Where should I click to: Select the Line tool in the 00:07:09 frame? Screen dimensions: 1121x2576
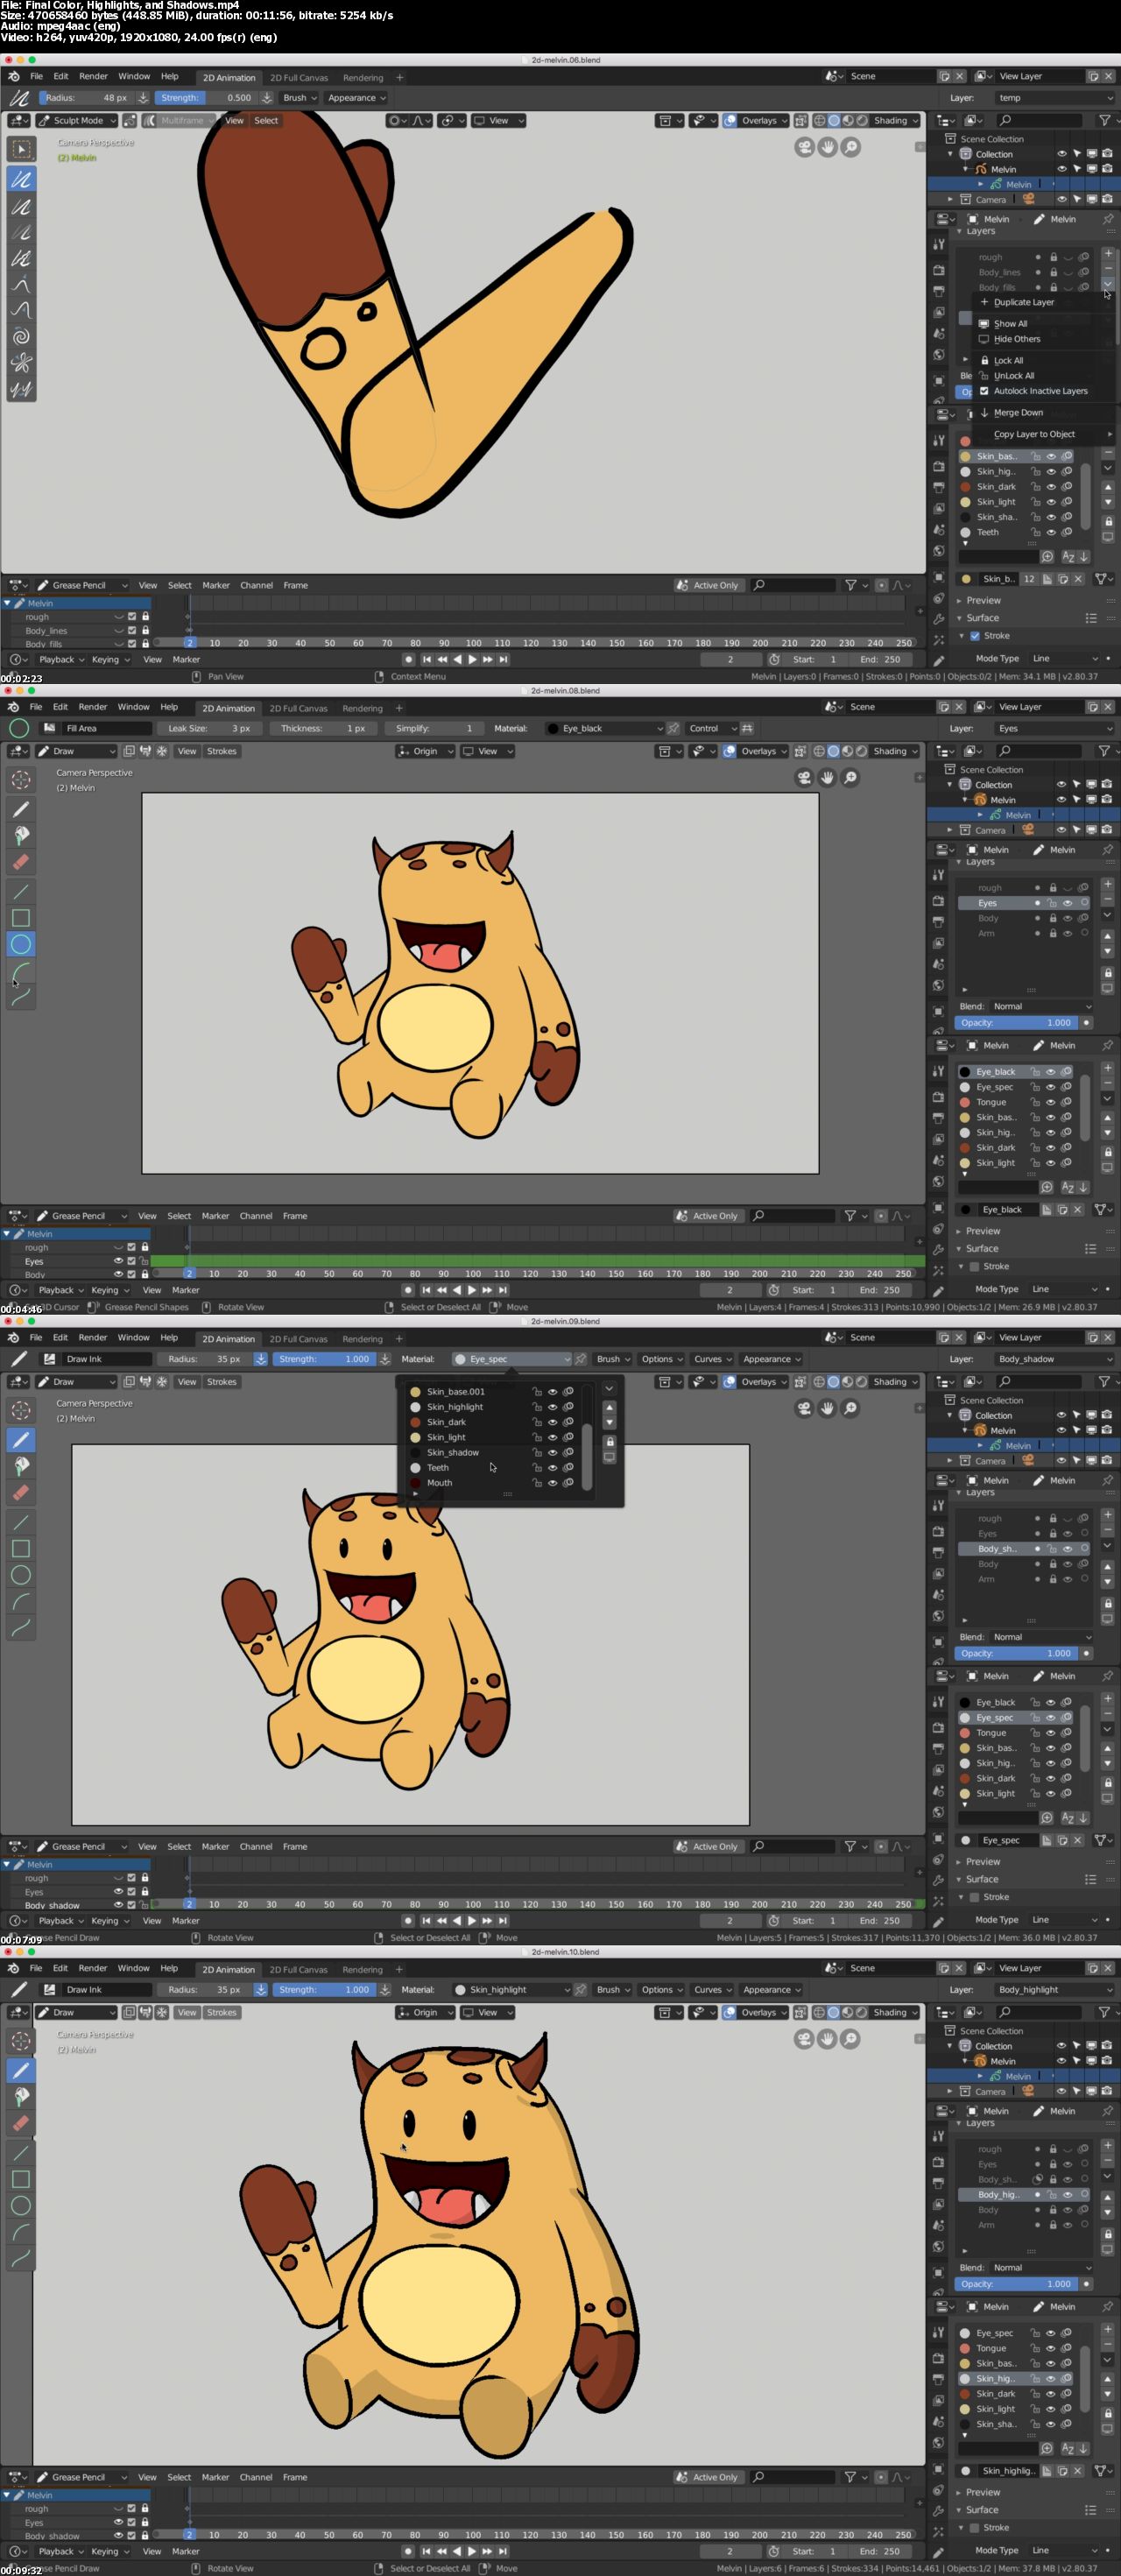[x=21, y=1522]
